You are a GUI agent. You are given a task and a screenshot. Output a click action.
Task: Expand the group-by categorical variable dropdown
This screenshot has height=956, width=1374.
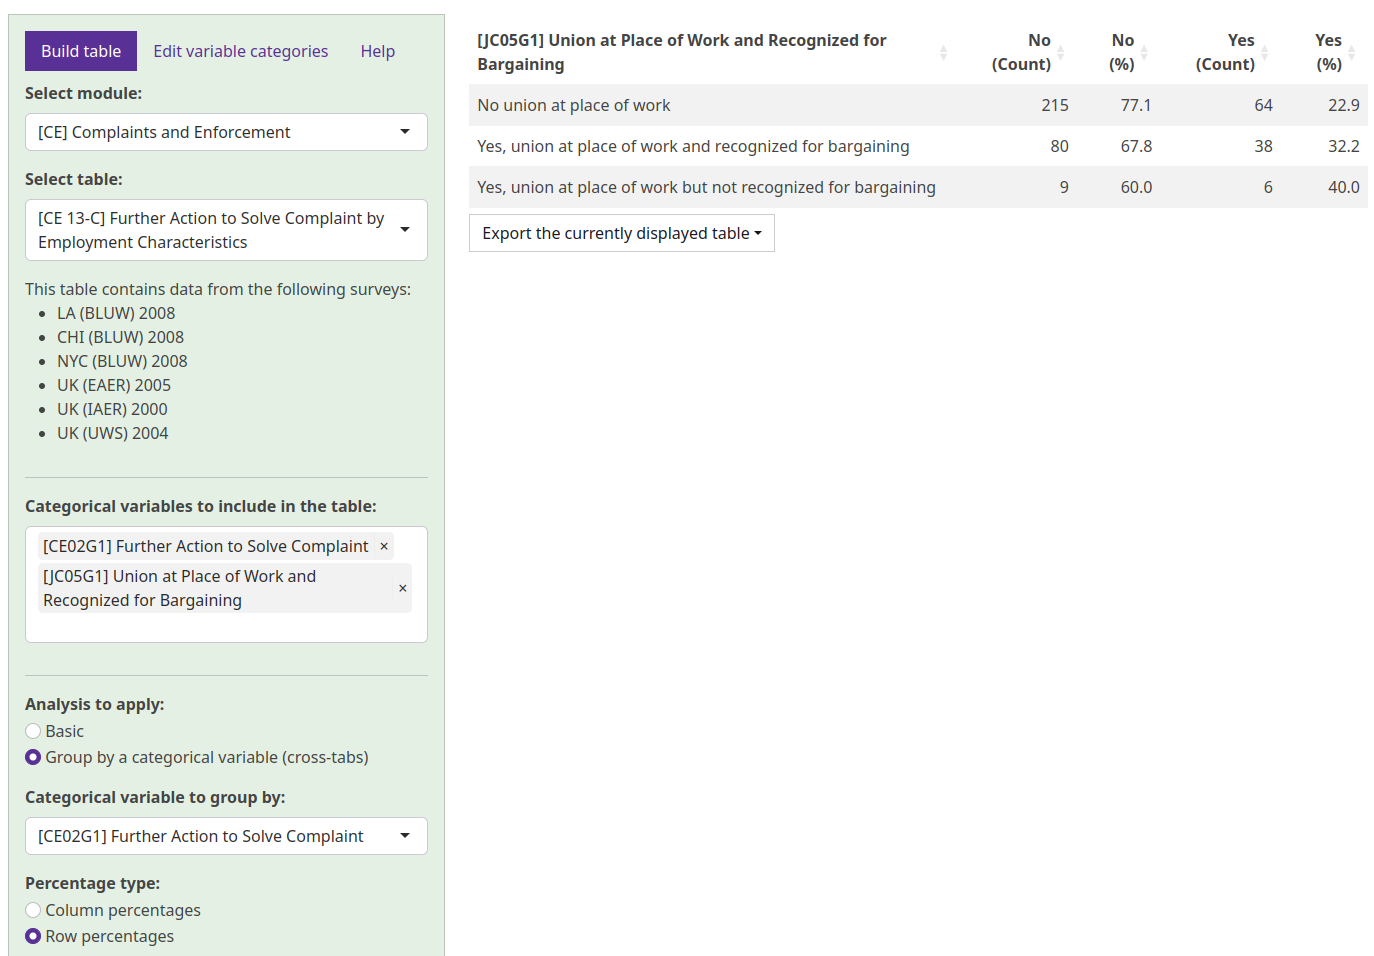(226, 836)
